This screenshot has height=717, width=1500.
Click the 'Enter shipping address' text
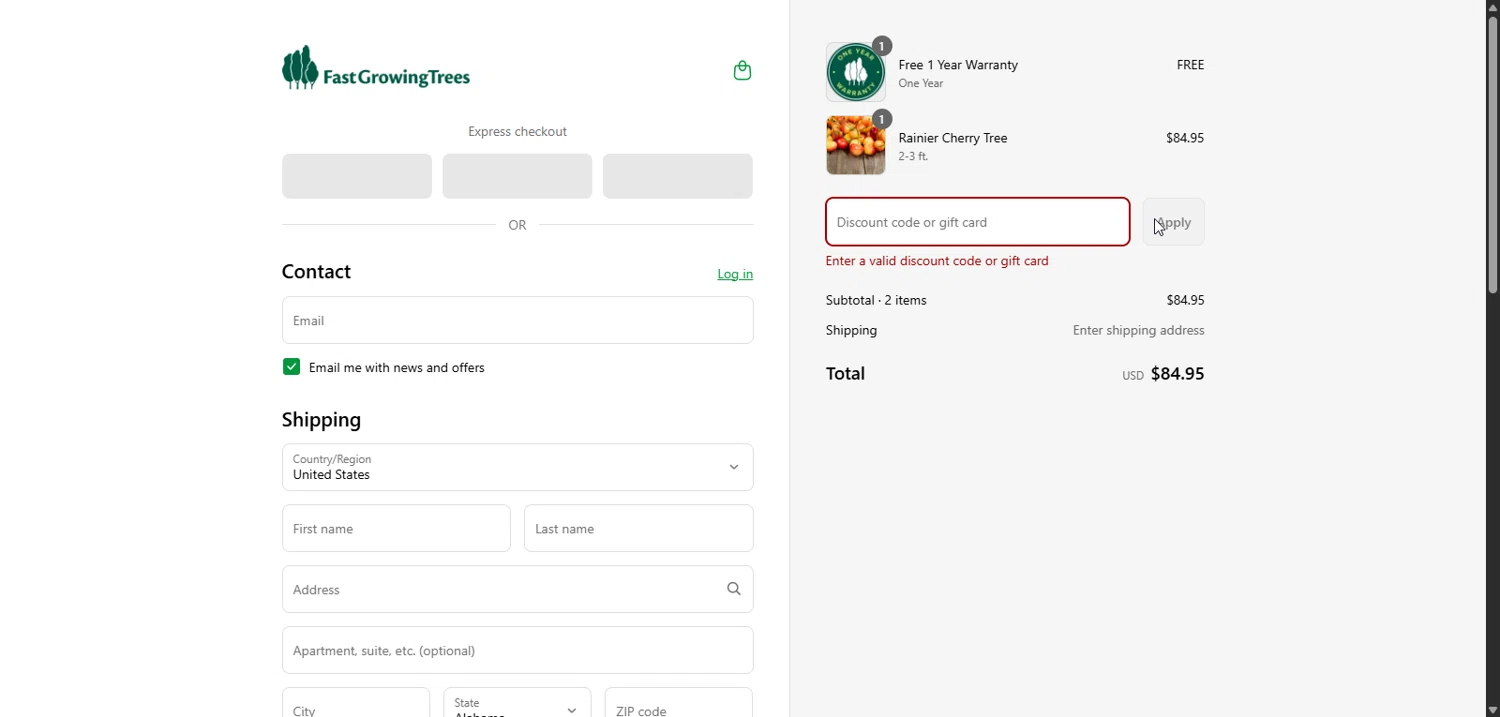tap(1139, 330)
